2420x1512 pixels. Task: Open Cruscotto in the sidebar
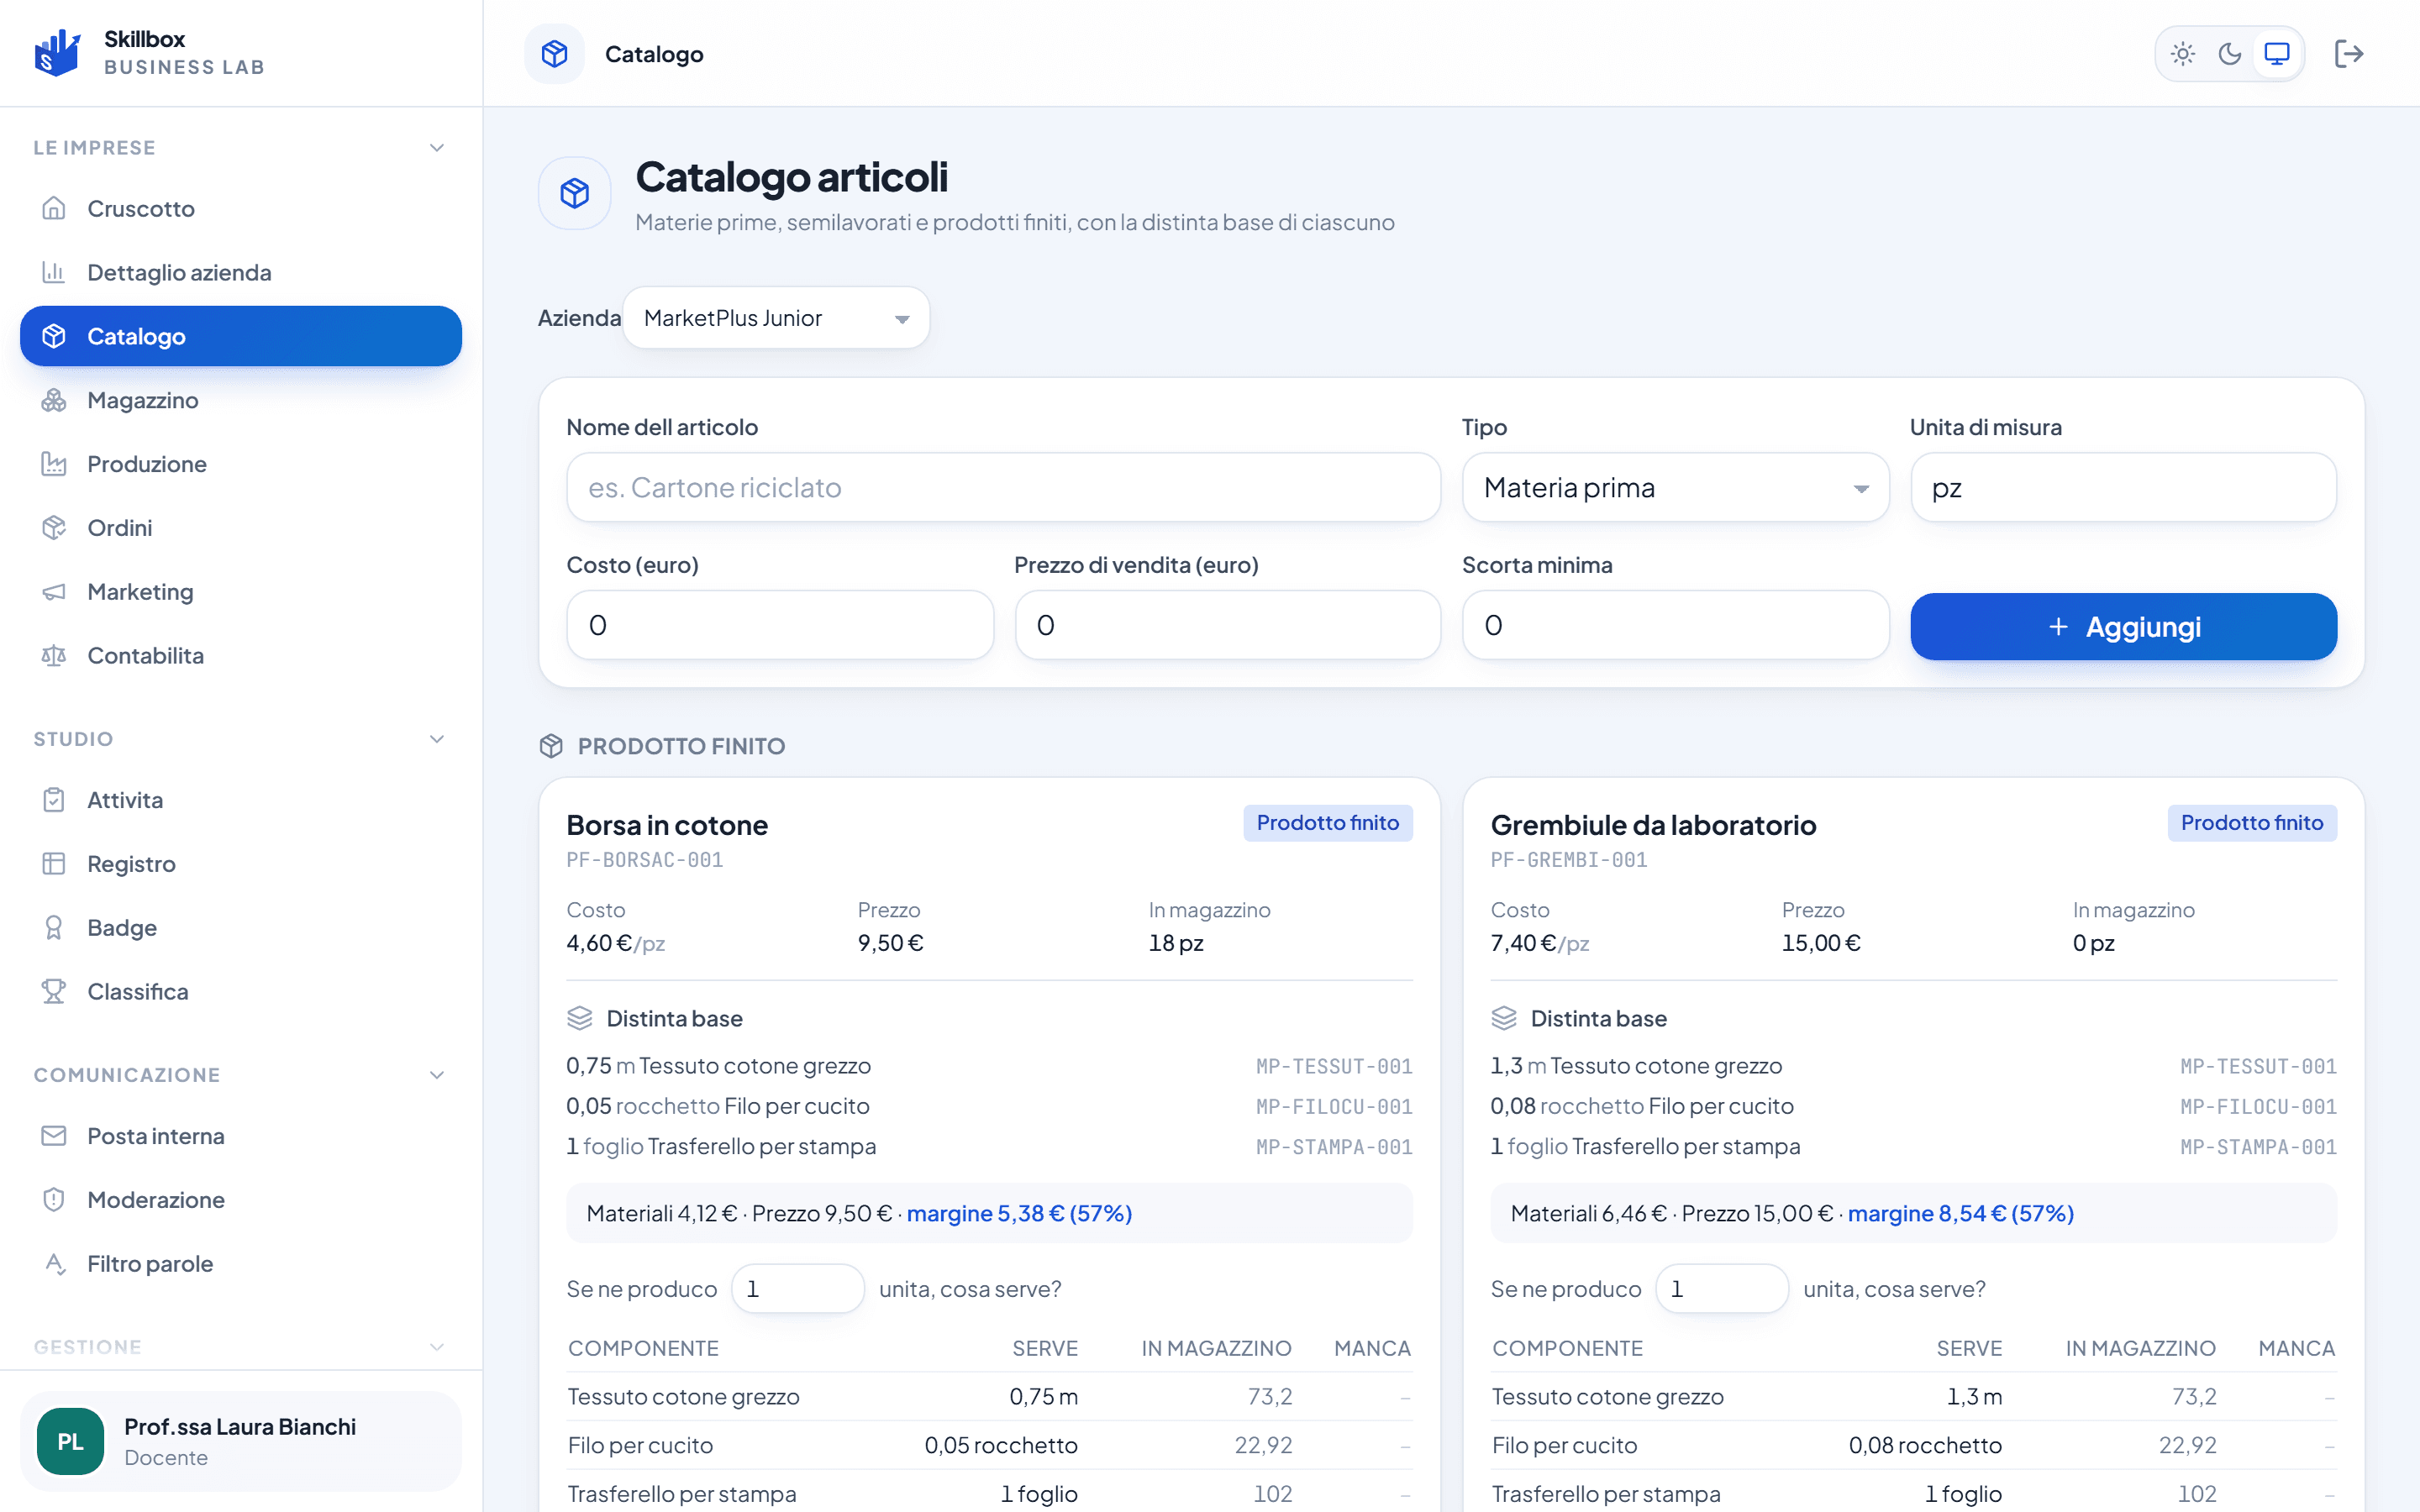241,208
